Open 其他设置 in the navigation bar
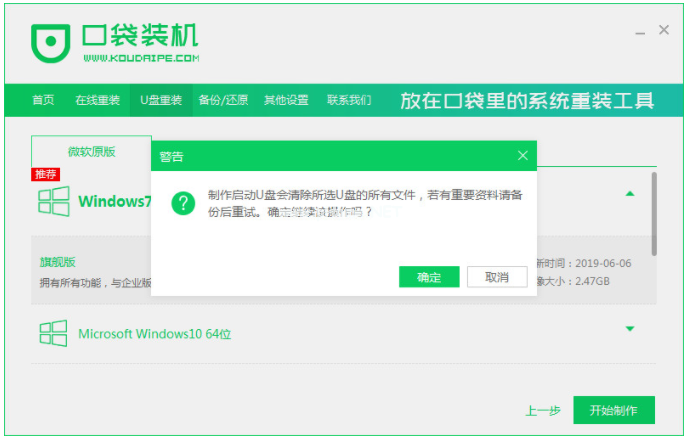The width and height of the screenshot is (690, 441). pyautogui.click(x=286, y=100)
